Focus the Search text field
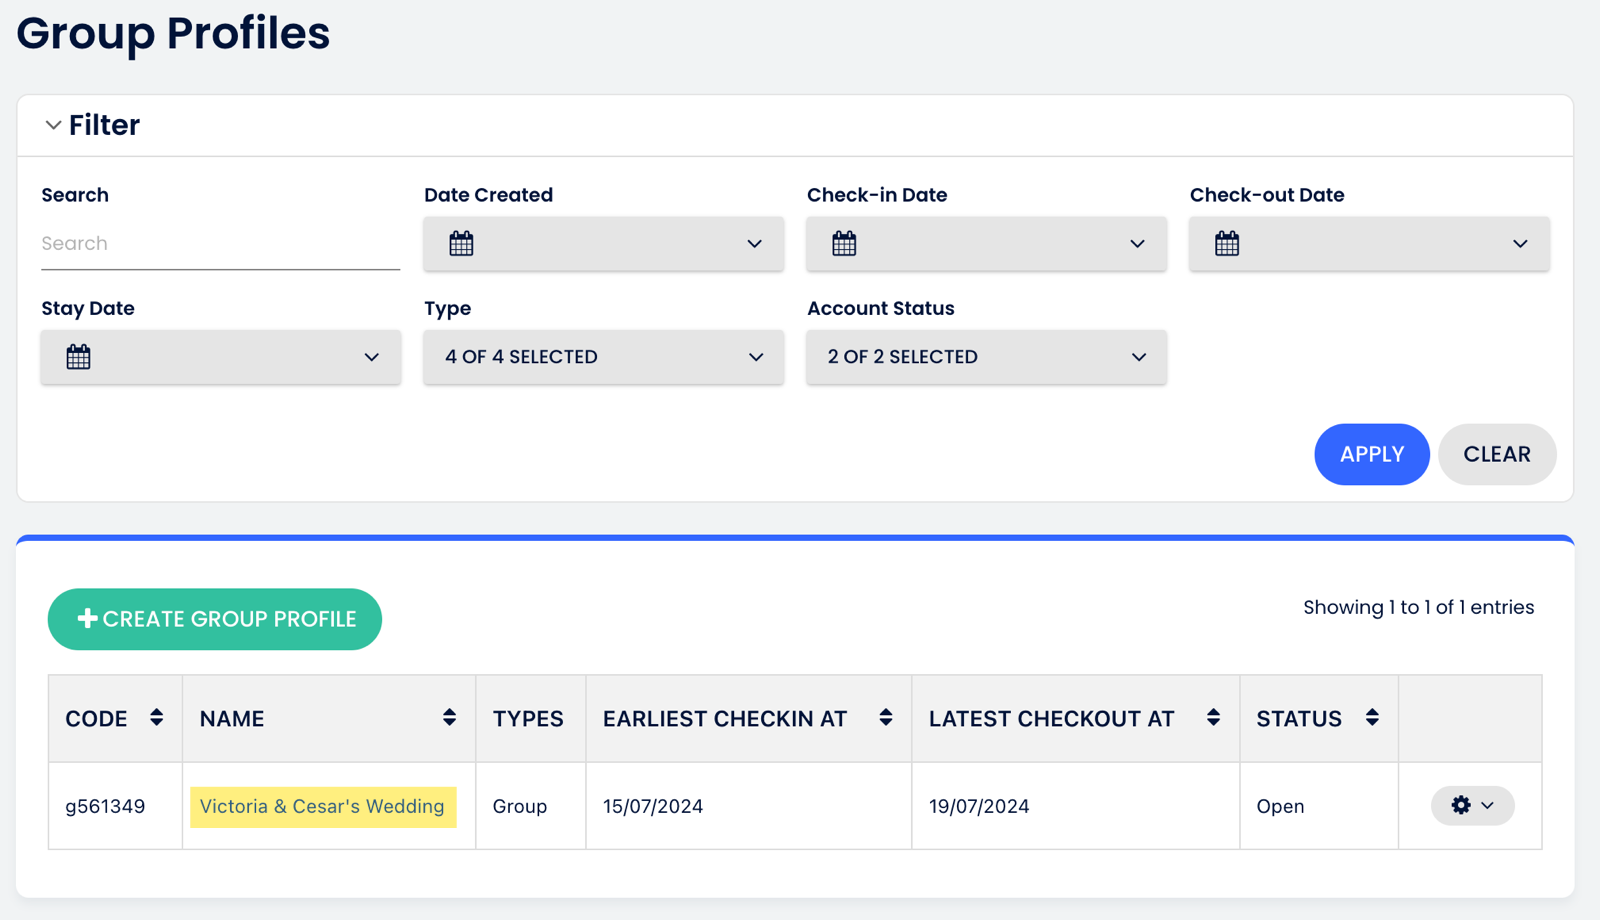 pyautogui.click(x=220, y=244)
